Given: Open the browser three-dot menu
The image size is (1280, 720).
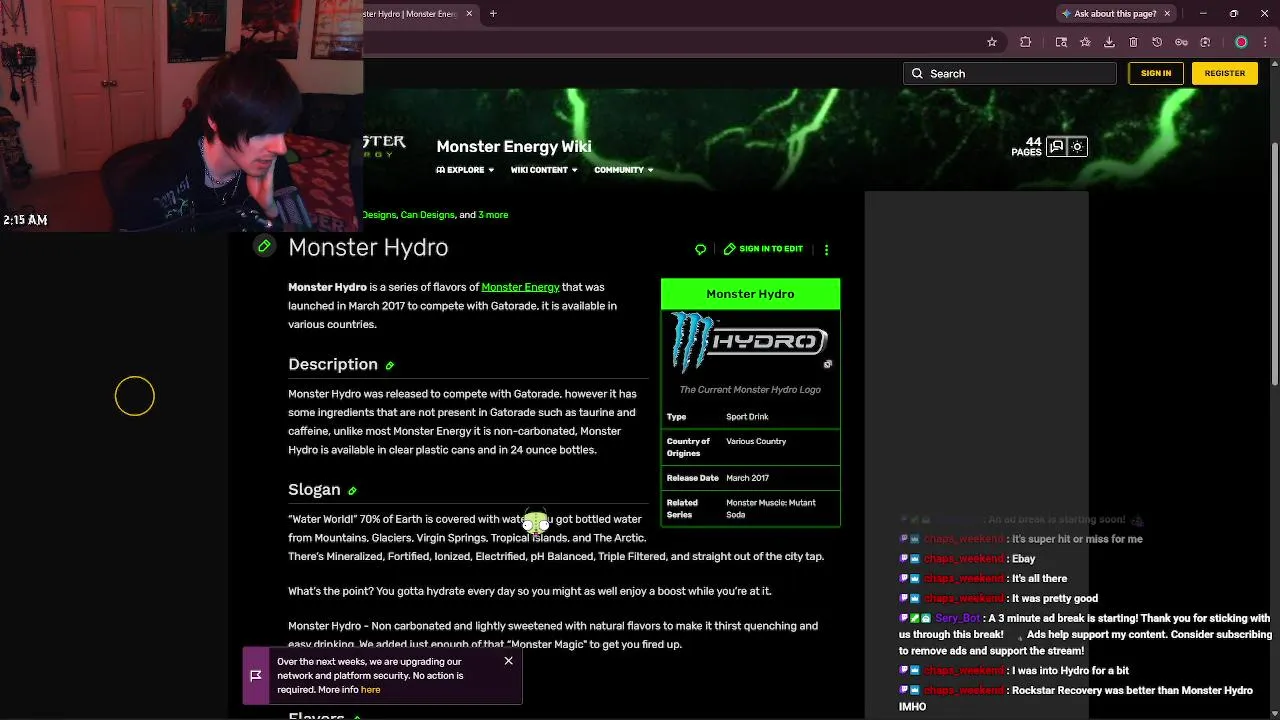Looking at the screenshot, I should tap(1265, 42).
